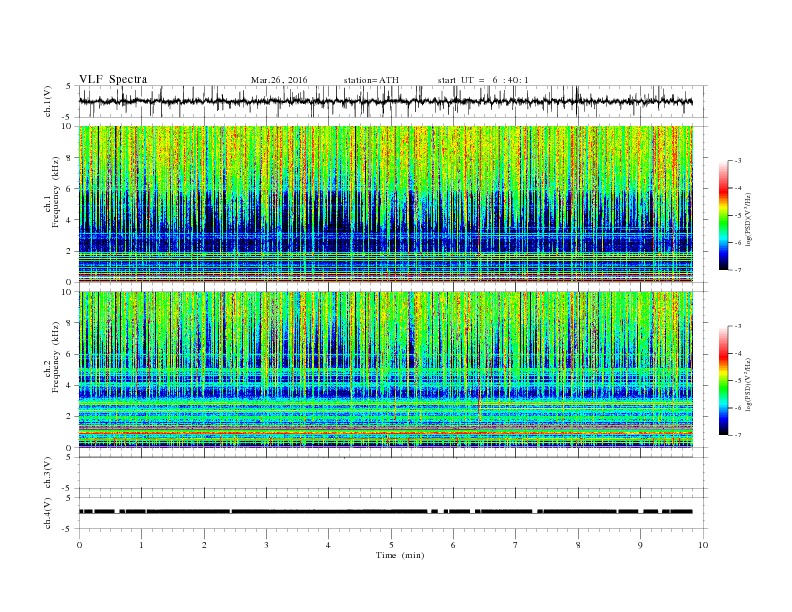Click the "-7" tick on ch.1 colorbar
Screen dimensions: 792x612
tap(738, 270)
